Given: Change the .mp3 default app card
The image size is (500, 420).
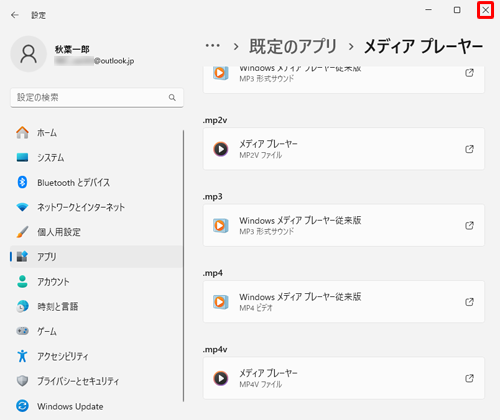Looking at the screenshot, I should tap(344, 225).
